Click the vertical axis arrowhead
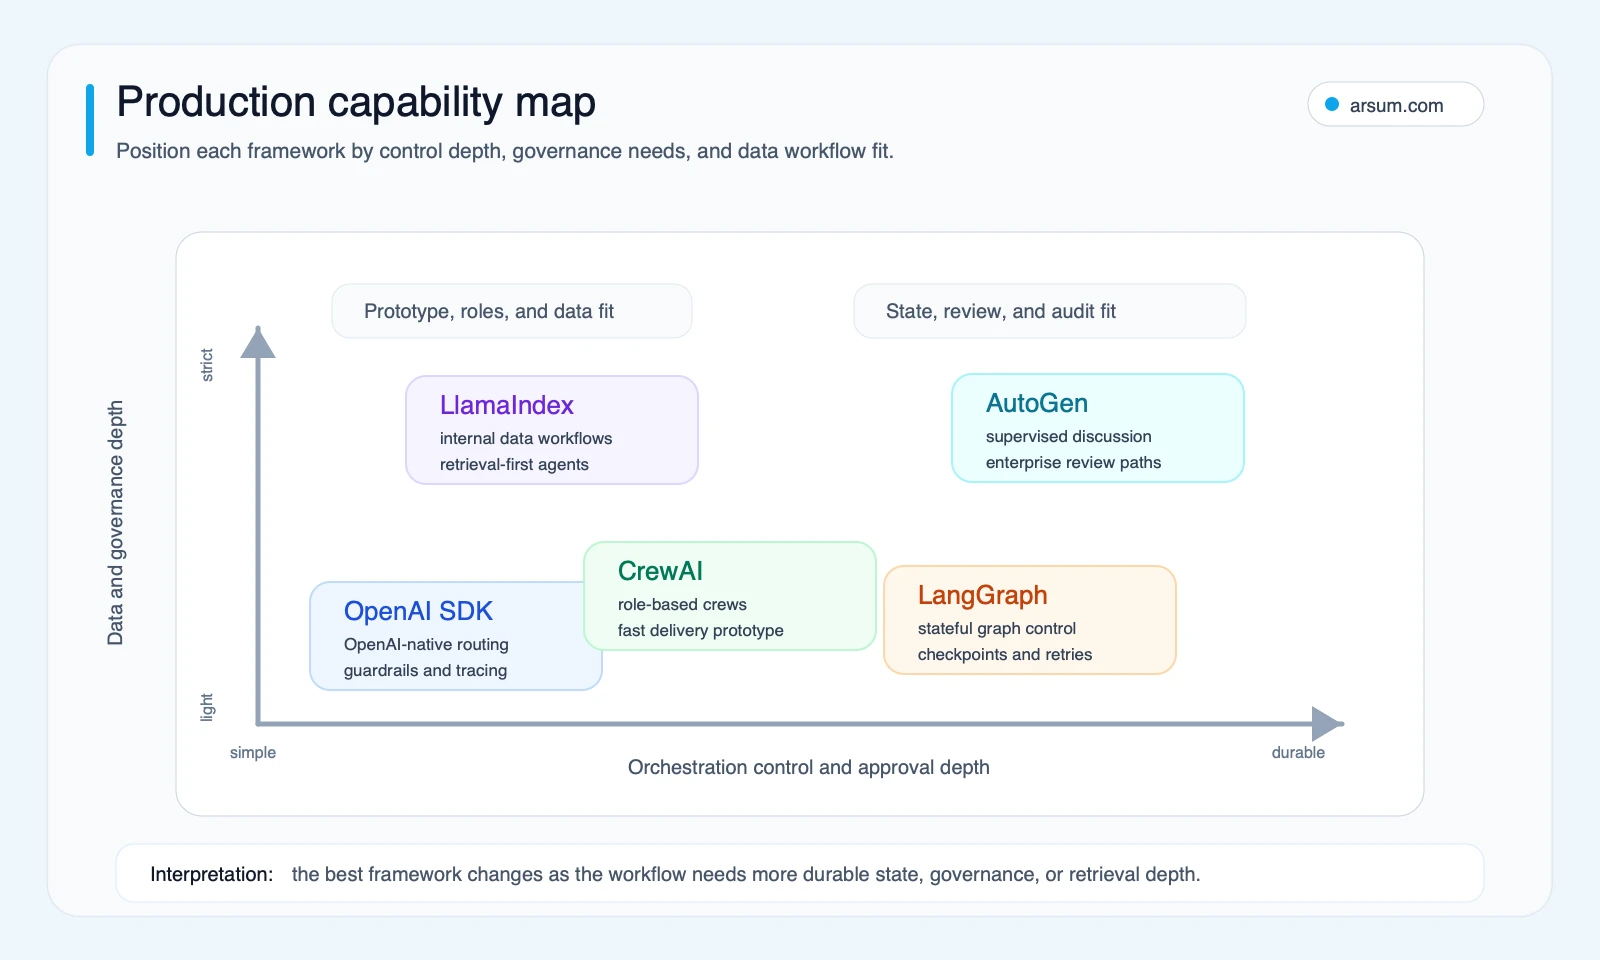The image size is (1600, 960). pos(258,342)
